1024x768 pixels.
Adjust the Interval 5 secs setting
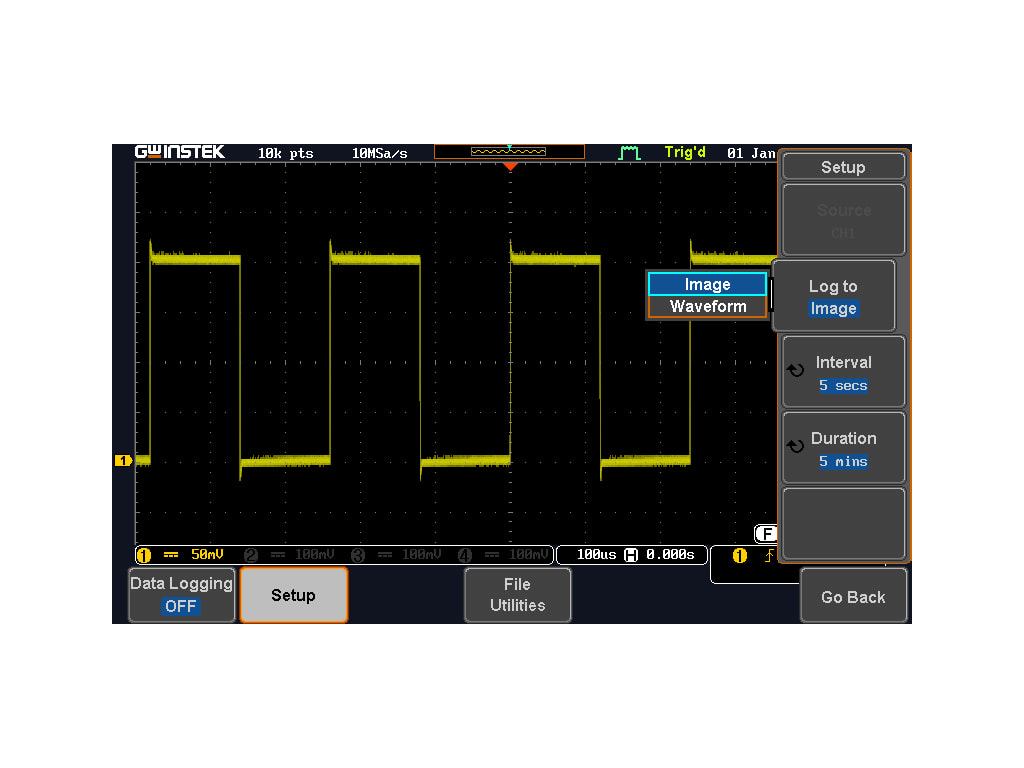tap(843, 373)
